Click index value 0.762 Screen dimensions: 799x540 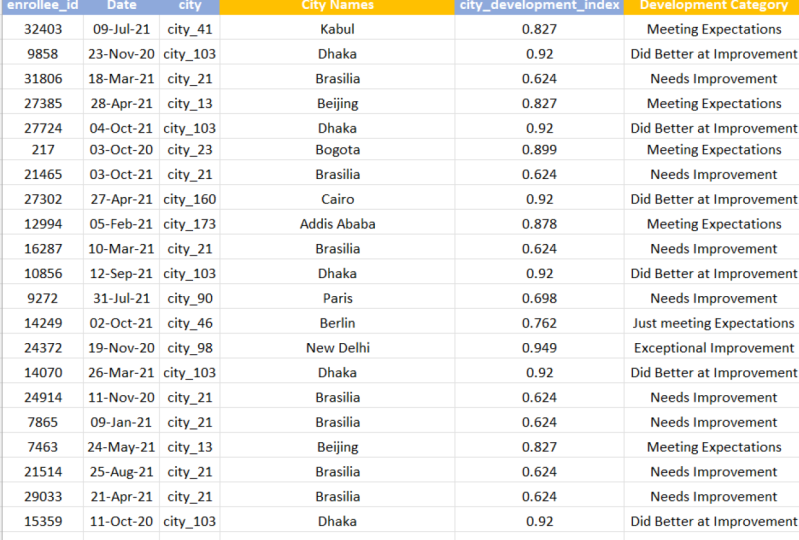539,323
